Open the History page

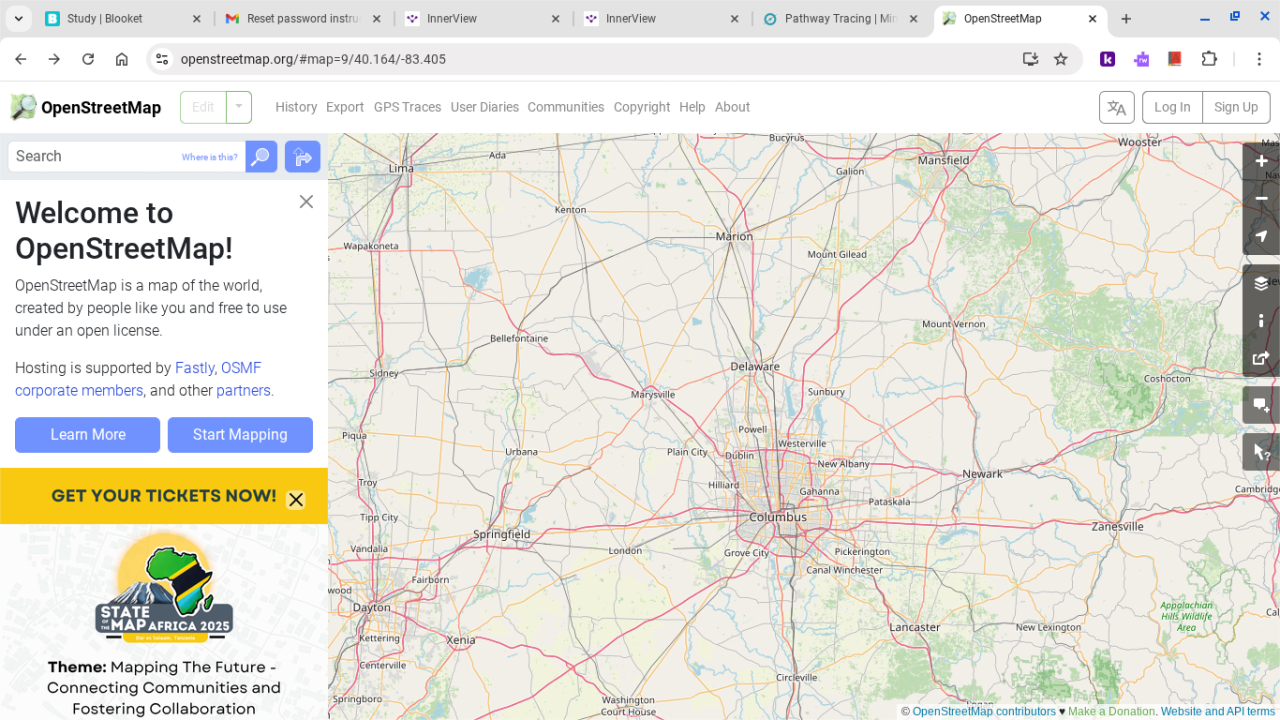pos(296,107)
